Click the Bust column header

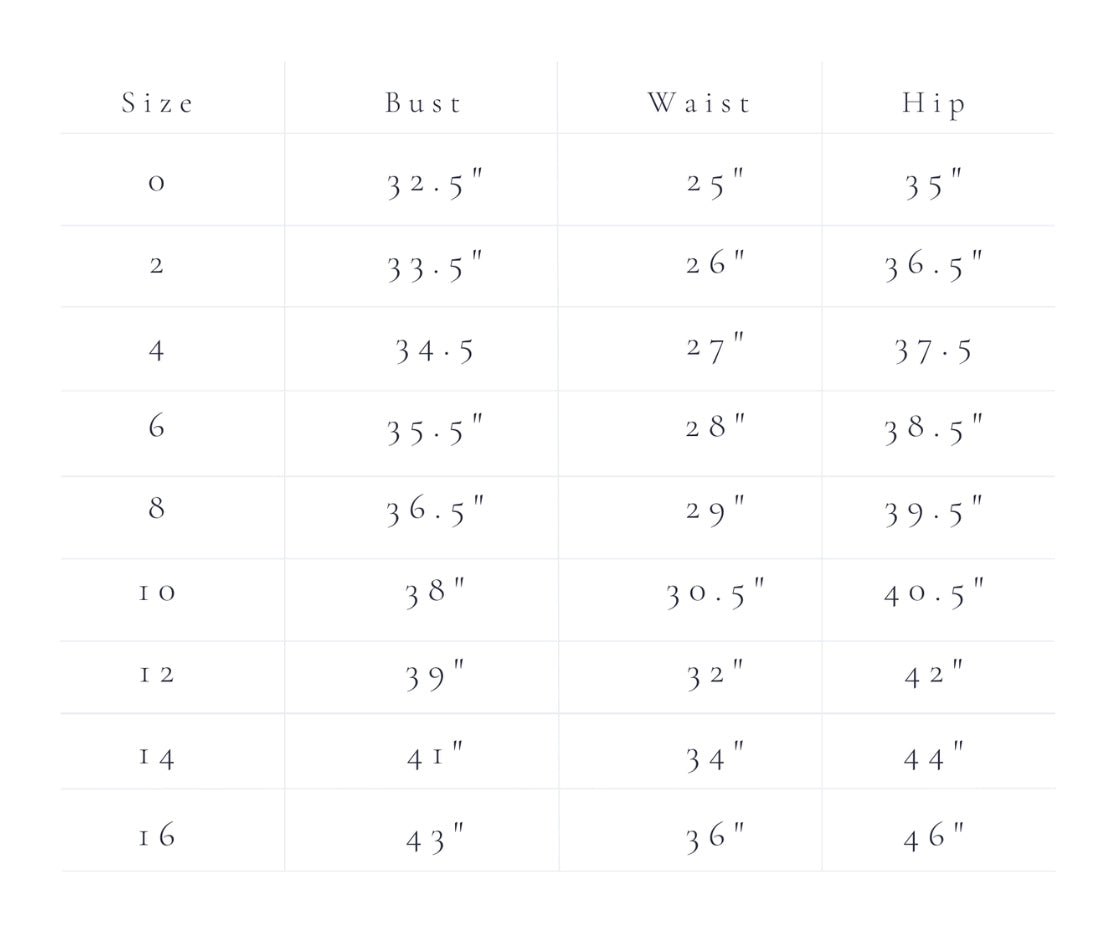pos(423,103)
